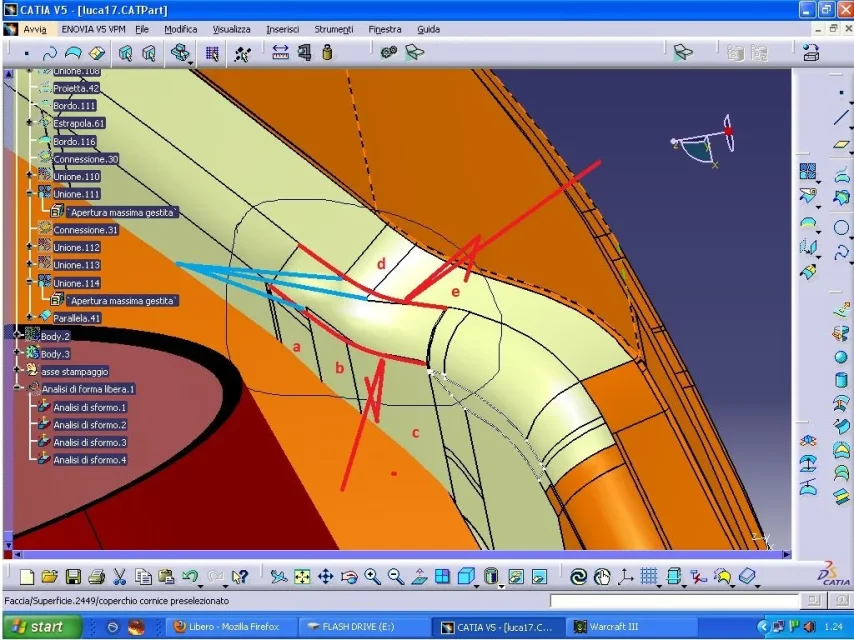The height and width of the screenshot is (640, 854).
Task: Open the ENOVIA V5 VPM menu
Action: tap(93, 29)
